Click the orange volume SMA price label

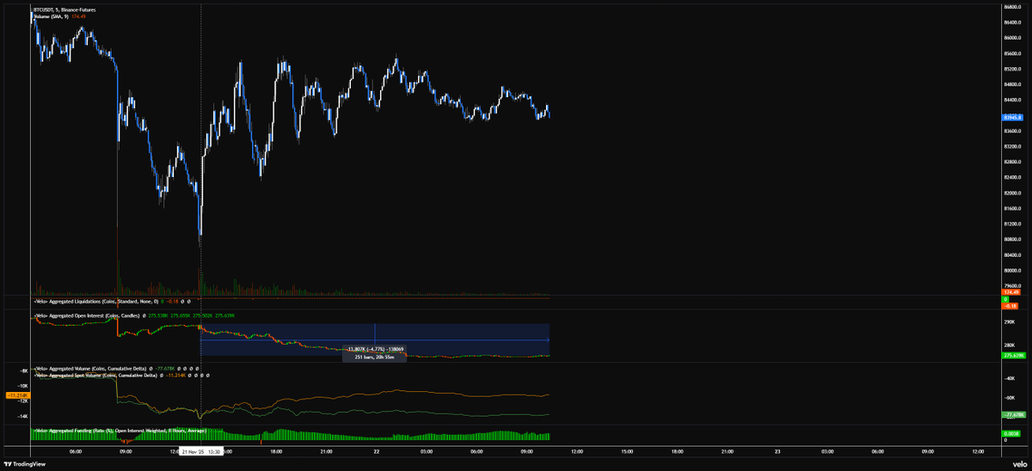[x=1010, y=291]
